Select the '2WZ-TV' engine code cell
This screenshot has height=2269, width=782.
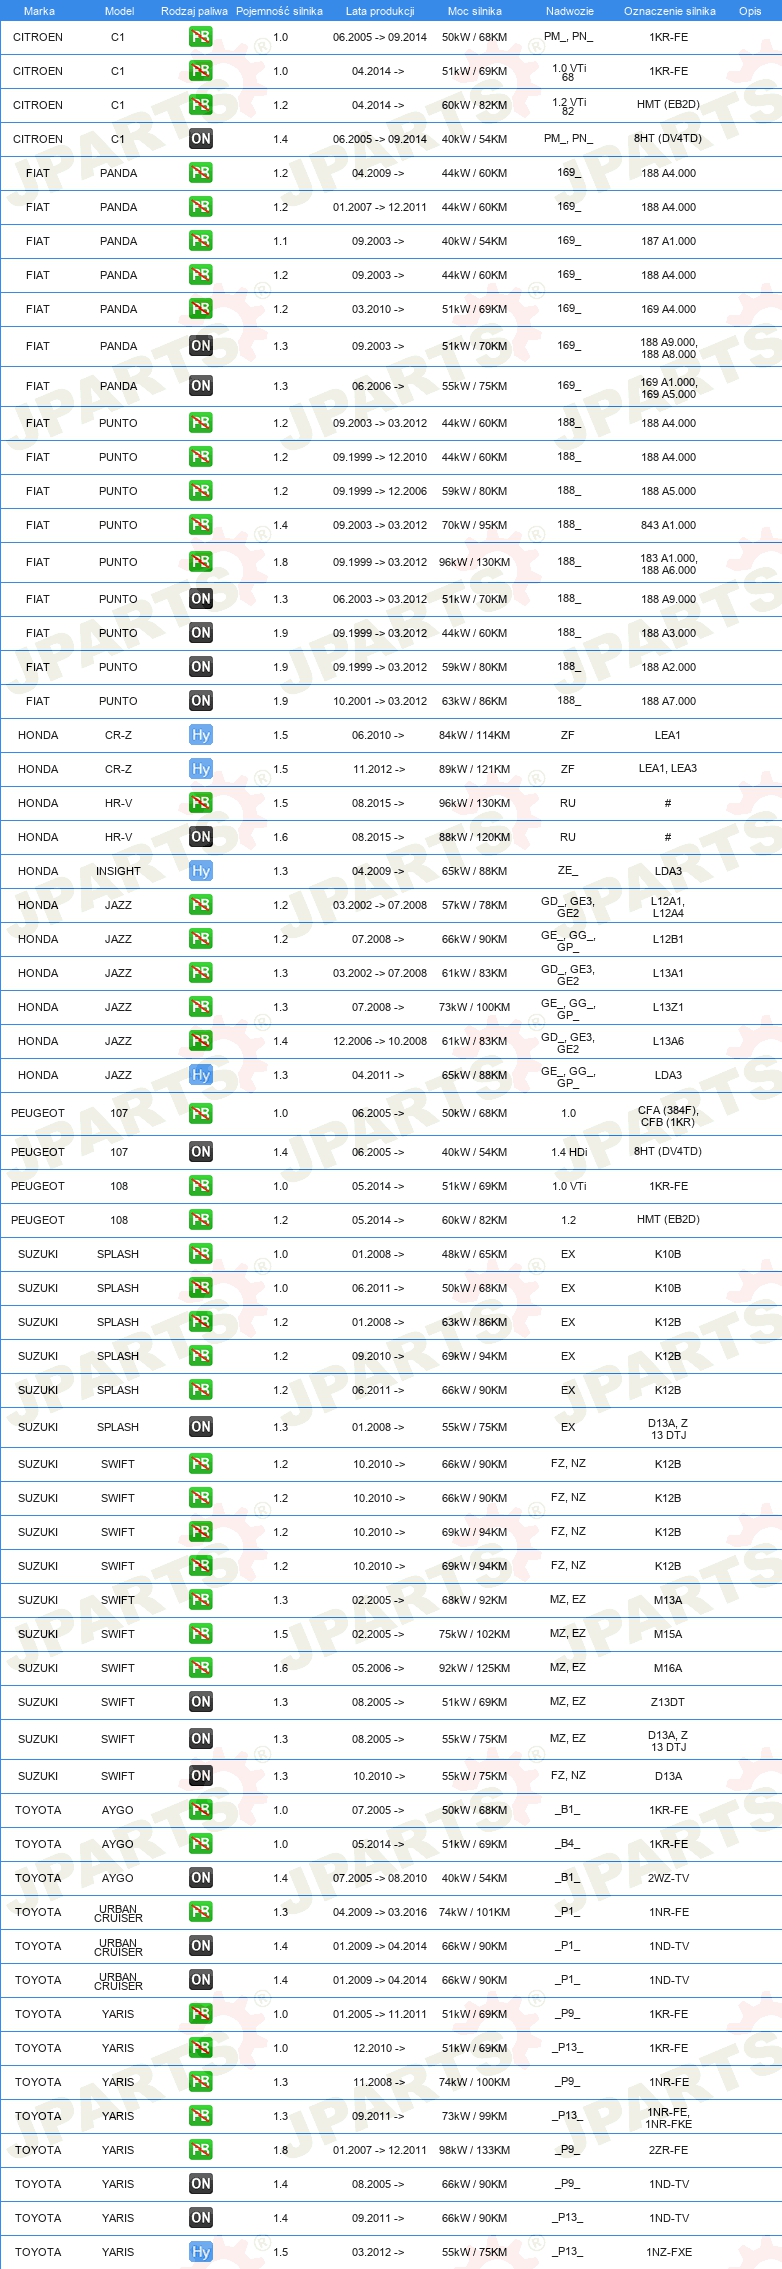coord(668,1878)
